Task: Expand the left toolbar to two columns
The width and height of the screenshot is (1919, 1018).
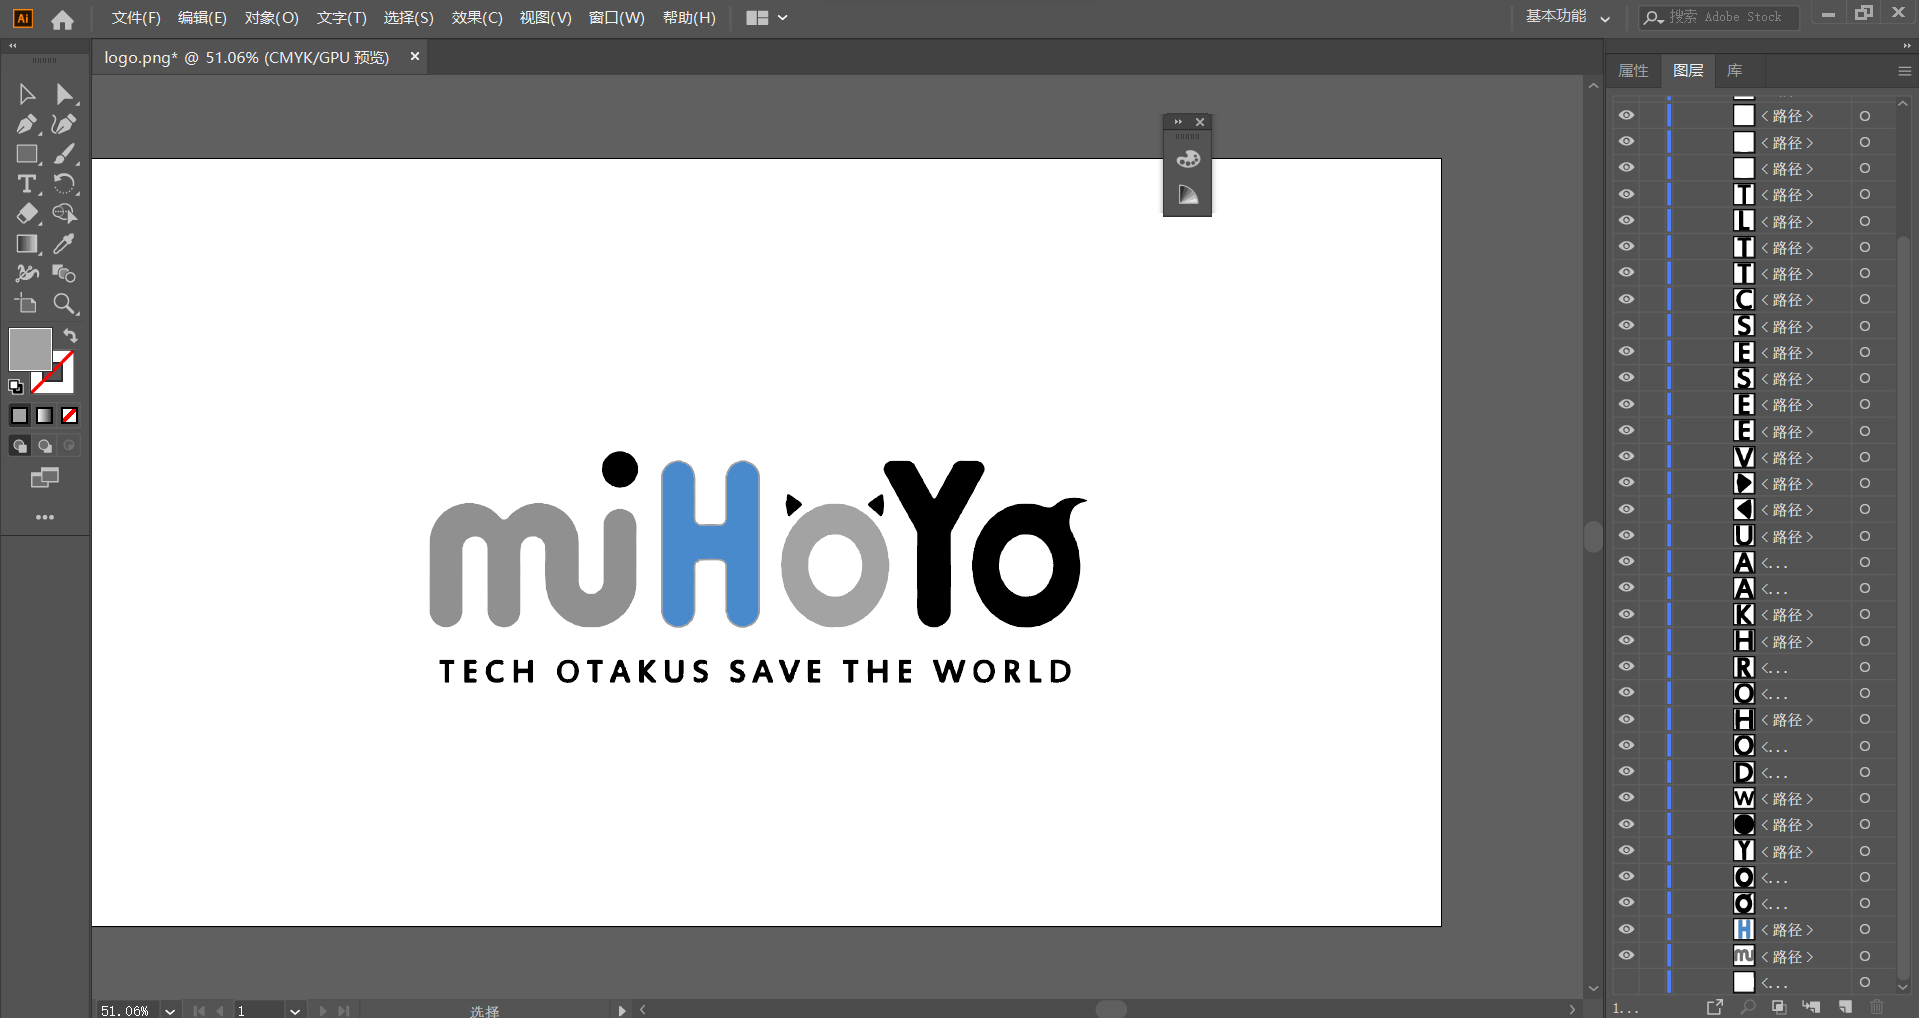Action: pyautogui.click(x=12, y=46)
